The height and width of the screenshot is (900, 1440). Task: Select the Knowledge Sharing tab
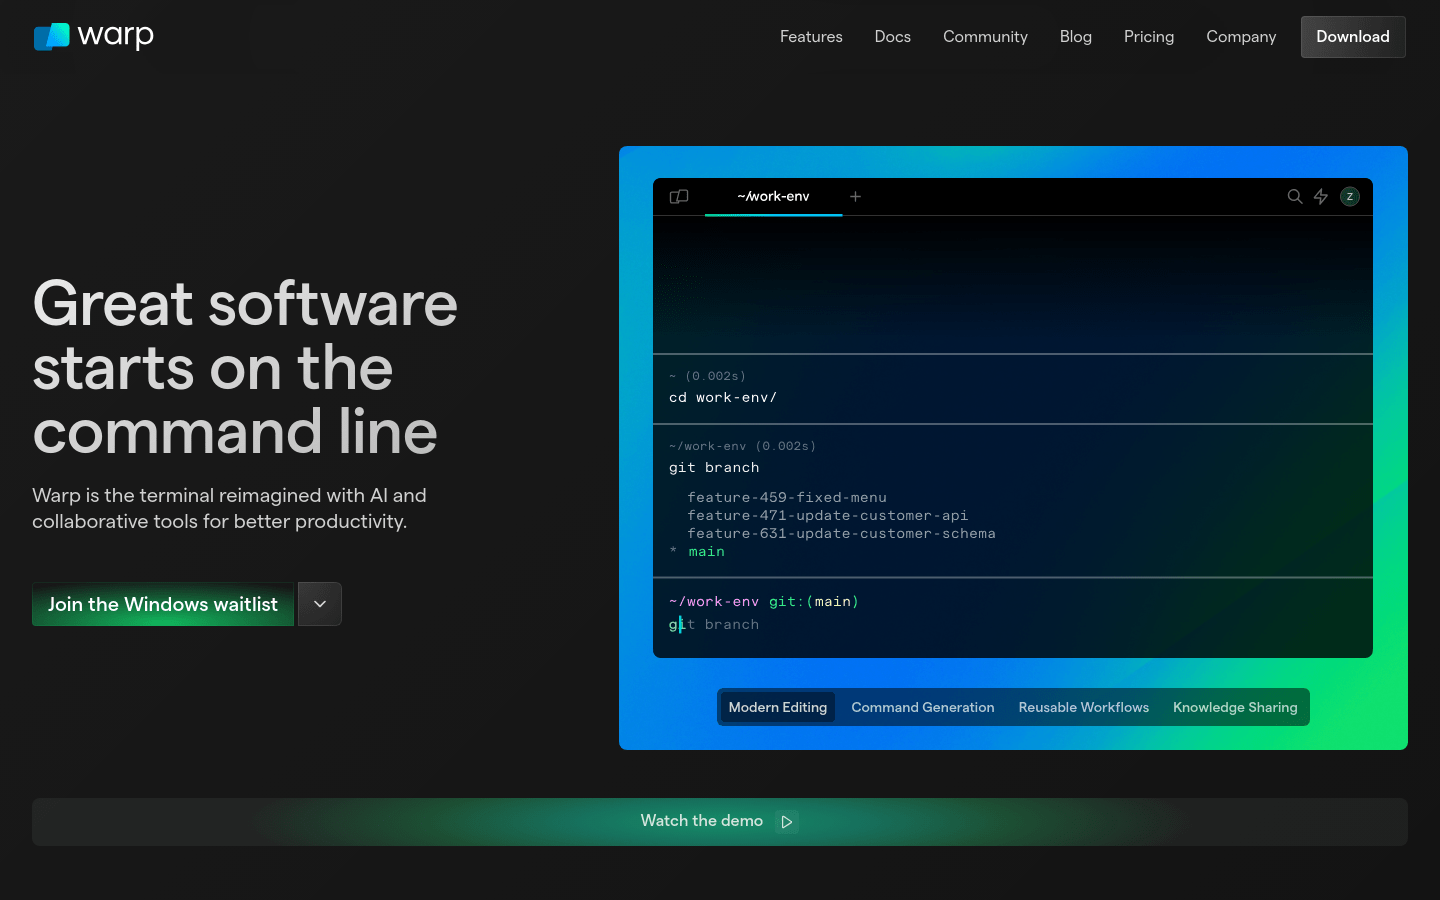click(x=1235, y=707)
